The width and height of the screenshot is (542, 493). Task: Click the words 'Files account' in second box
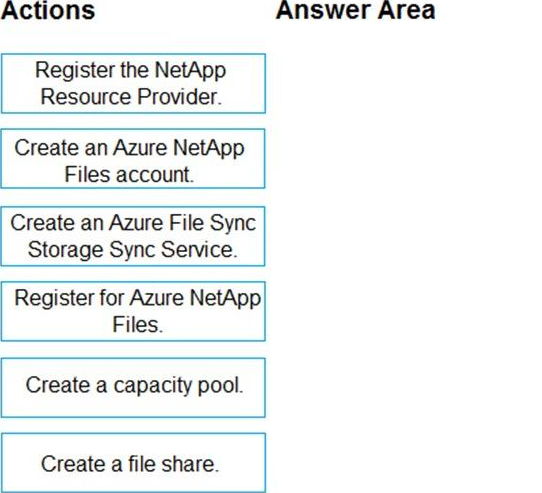pyautogui.click(x=129, y=174)
